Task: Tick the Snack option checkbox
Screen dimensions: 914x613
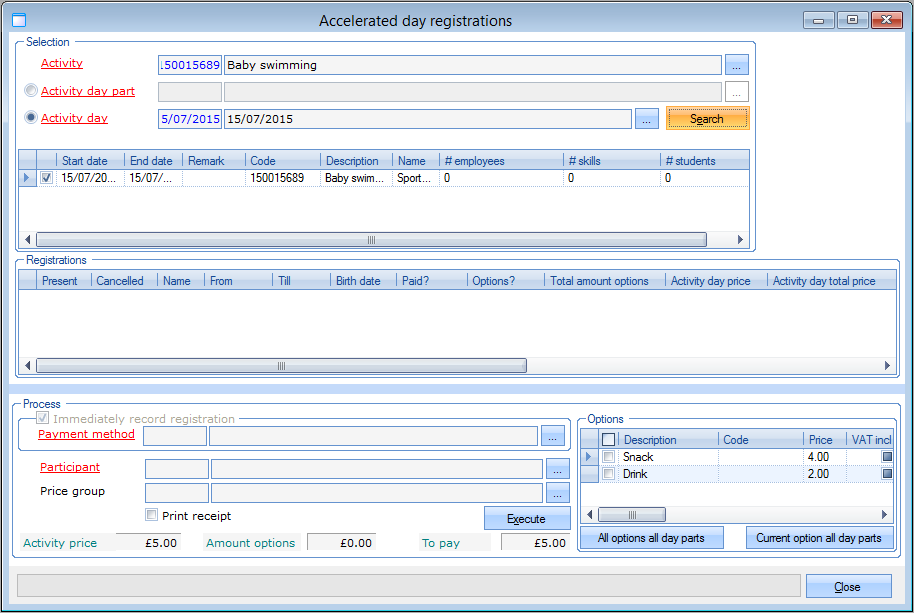Action: click(x=608, y=457)
